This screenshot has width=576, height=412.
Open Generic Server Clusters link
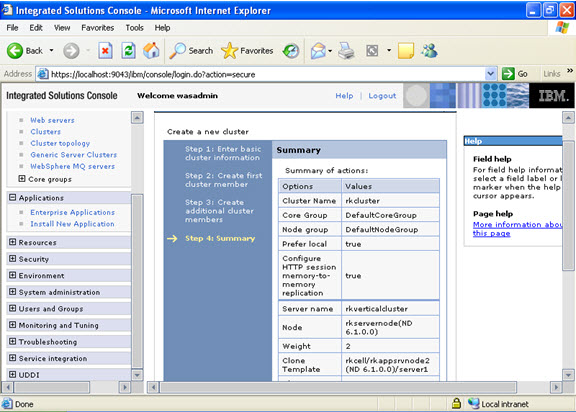73,155
